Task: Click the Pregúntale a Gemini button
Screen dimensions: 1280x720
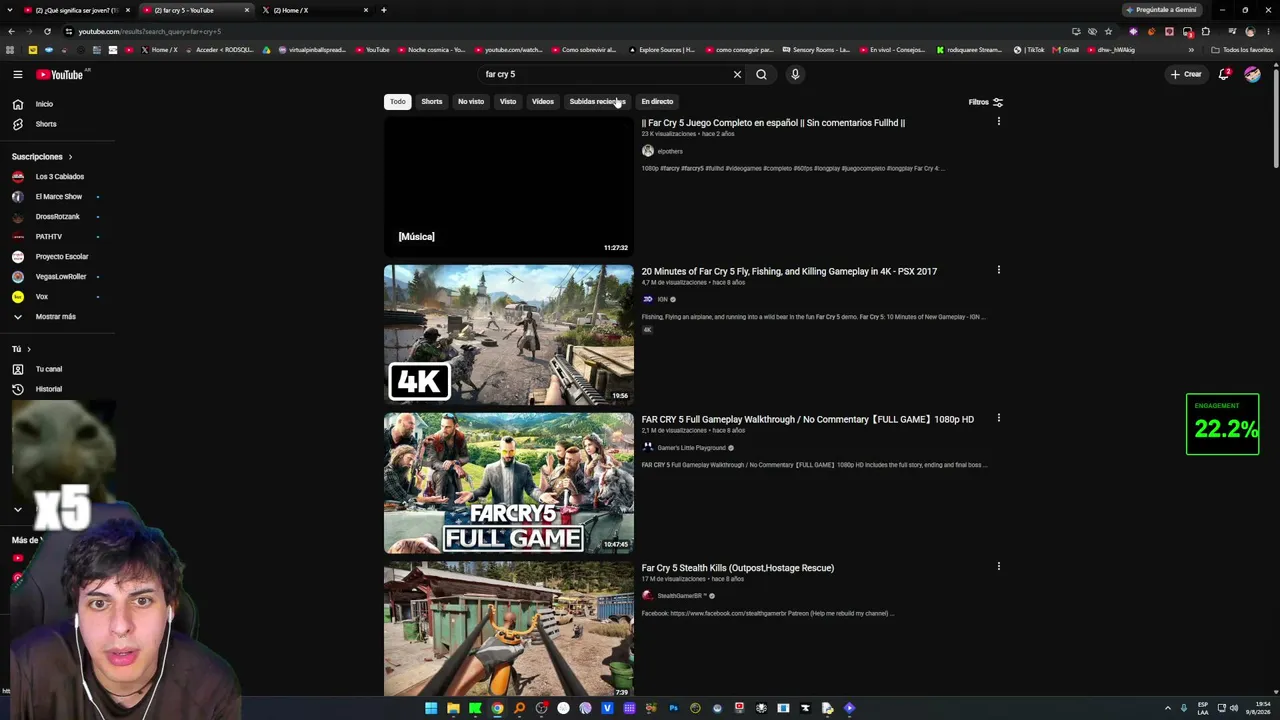Action: 1161,10
